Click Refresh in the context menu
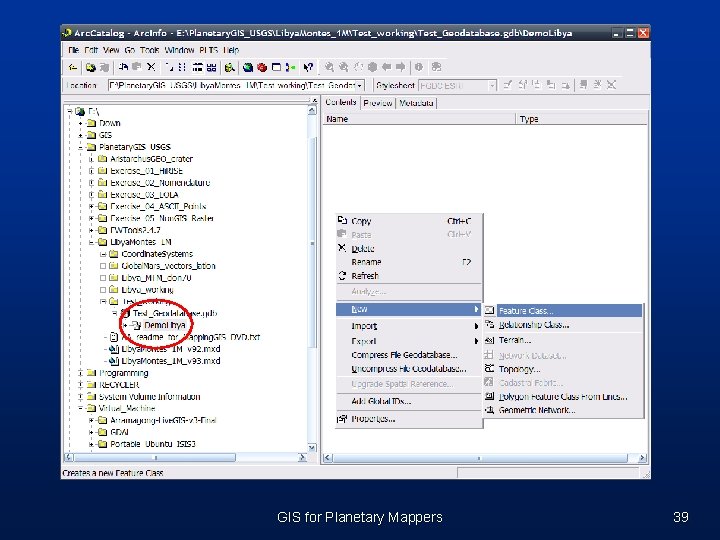This screenshot has width=720, height=540. point(409,276)
